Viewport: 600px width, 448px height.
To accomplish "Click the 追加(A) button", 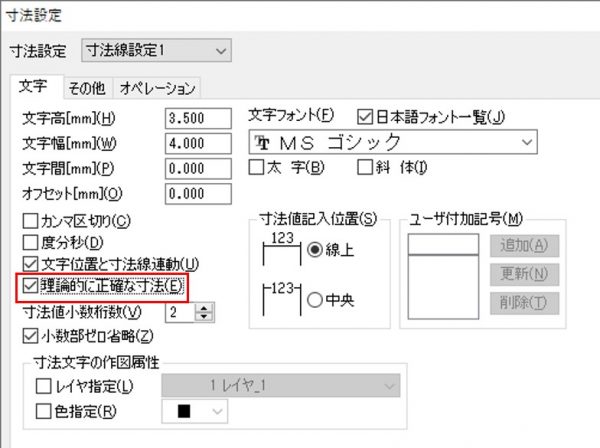I will click(524, 246).
